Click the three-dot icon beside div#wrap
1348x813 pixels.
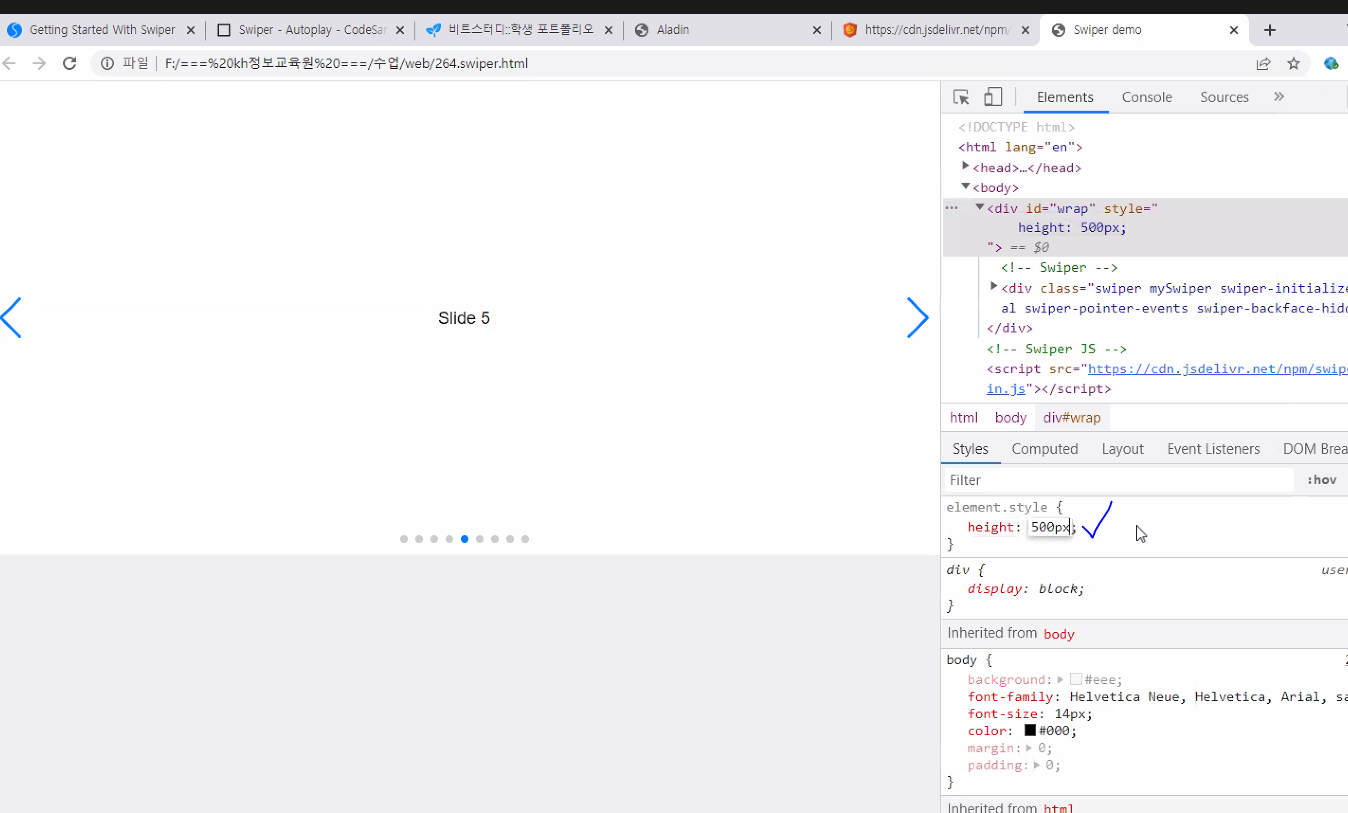pyautogui.click(x=952, y=207)
